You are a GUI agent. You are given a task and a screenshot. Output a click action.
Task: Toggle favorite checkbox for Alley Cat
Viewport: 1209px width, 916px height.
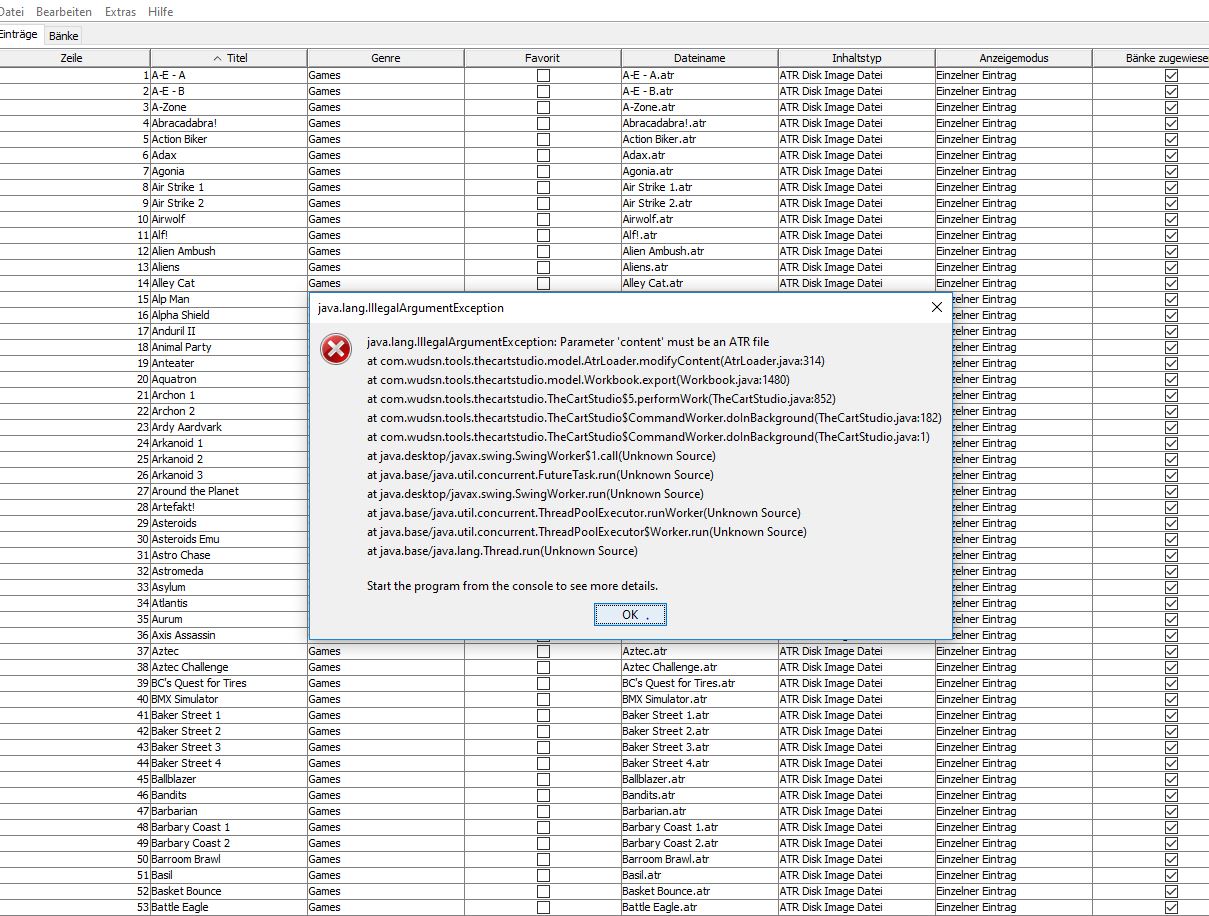pos(543,283)
